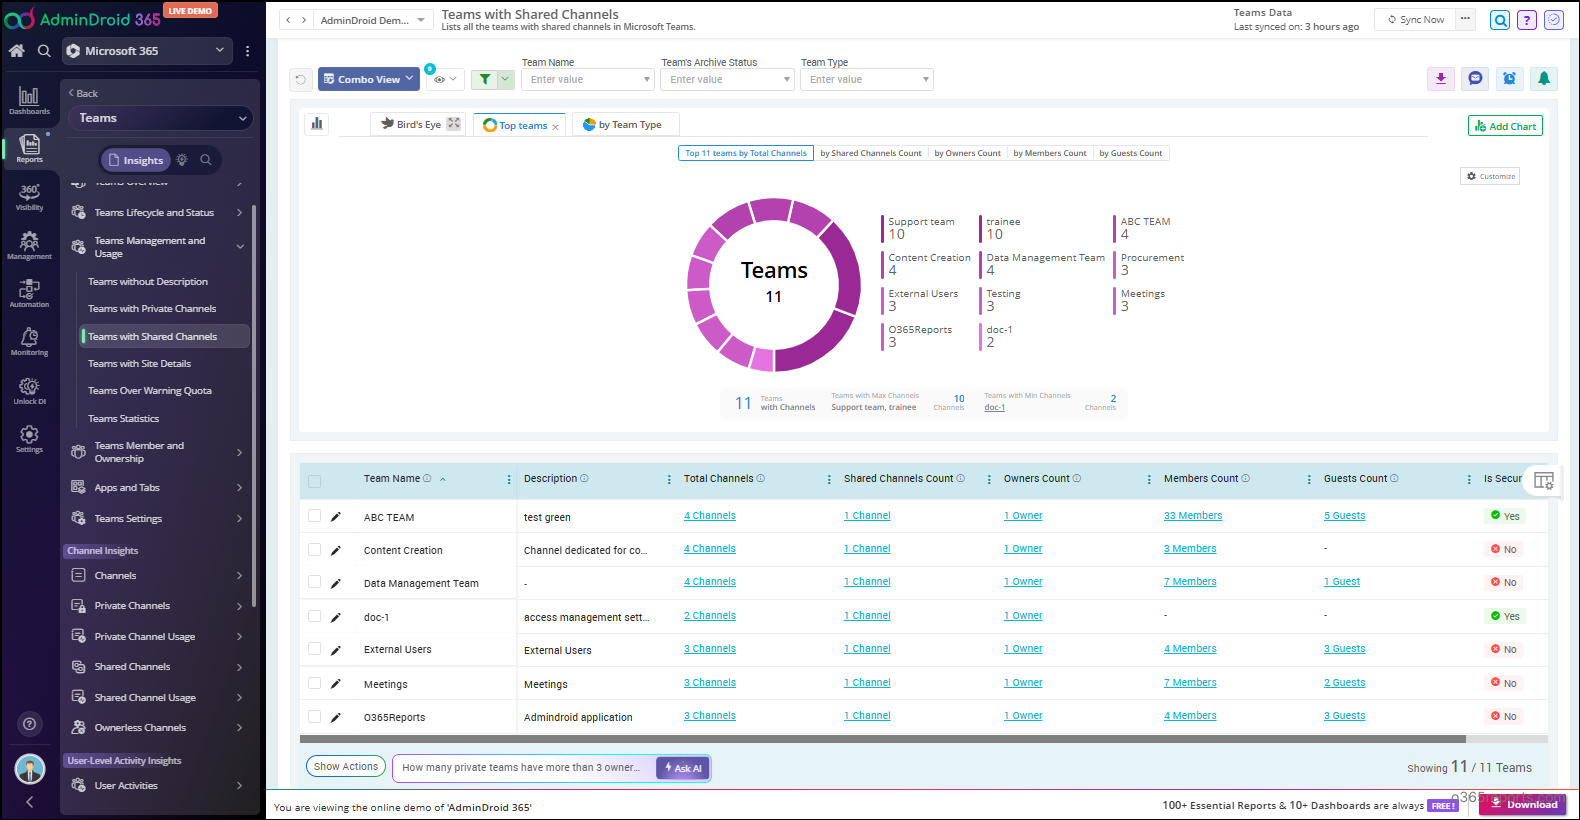Select the doc-1 row checkbox
Viewport: 1580px width, 820px height.
point(314,616)
